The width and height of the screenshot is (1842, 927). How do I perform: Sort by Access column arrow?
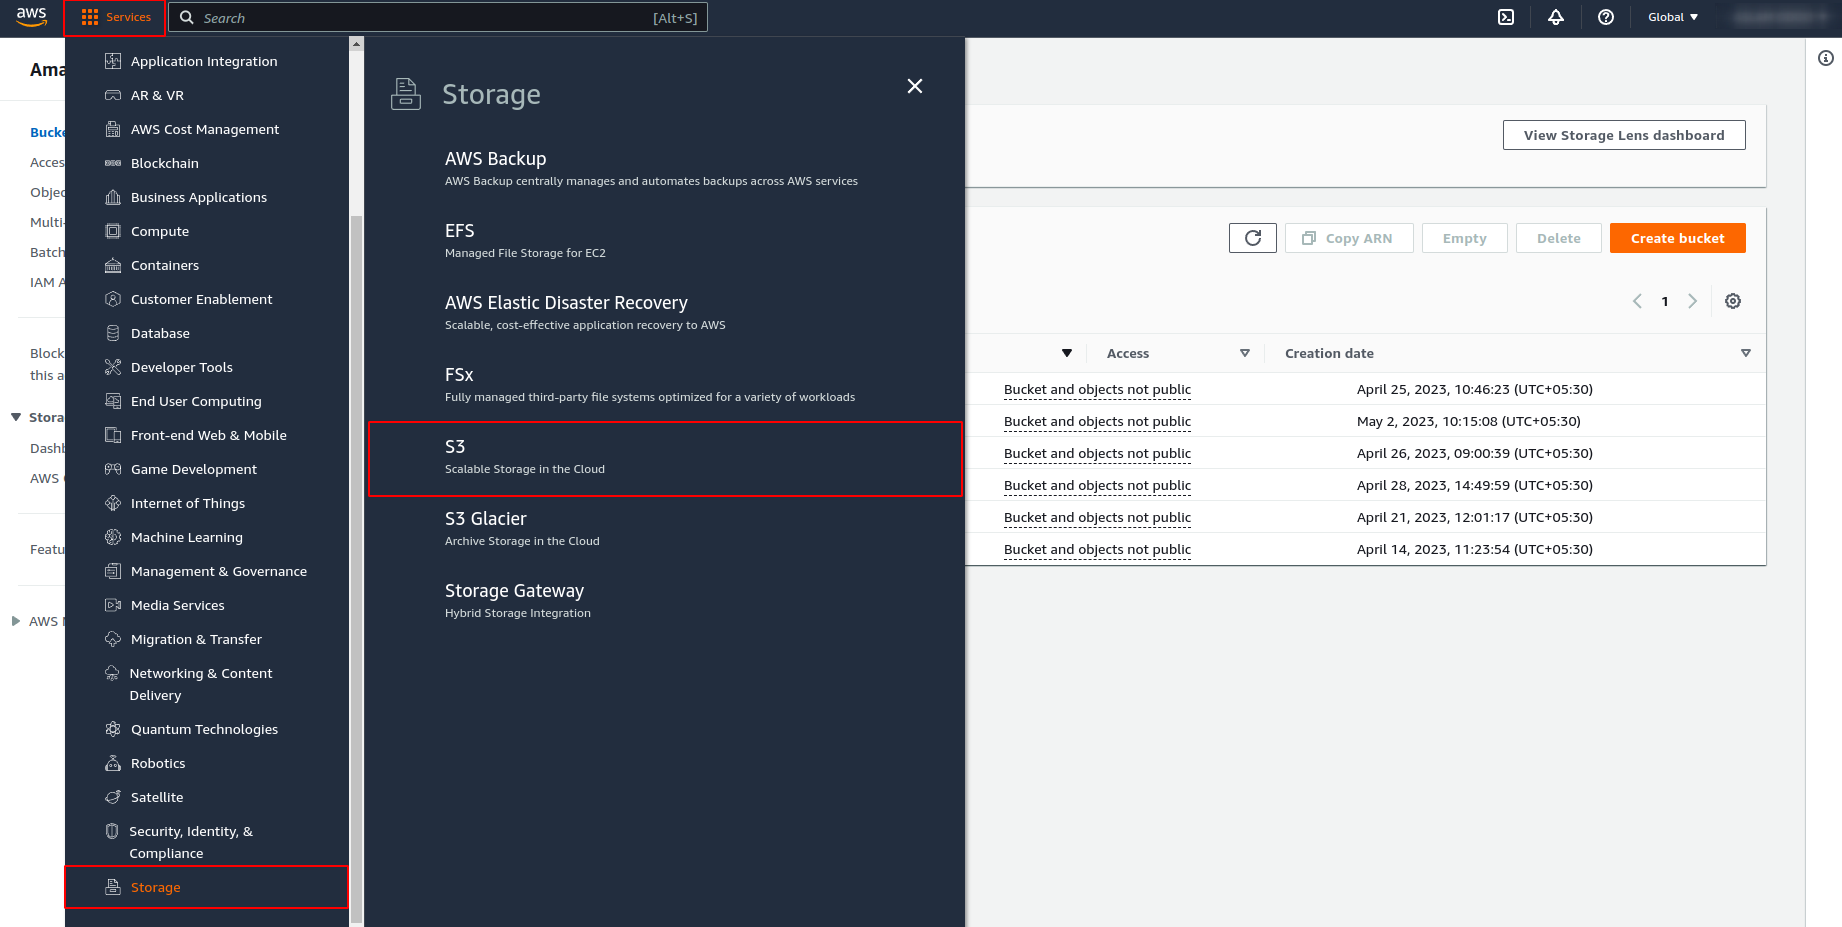coord(1245,353)
